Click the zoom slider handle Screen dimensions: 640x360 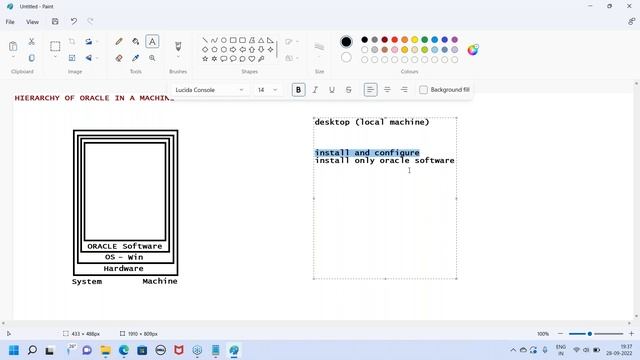[x=590, y=333]
